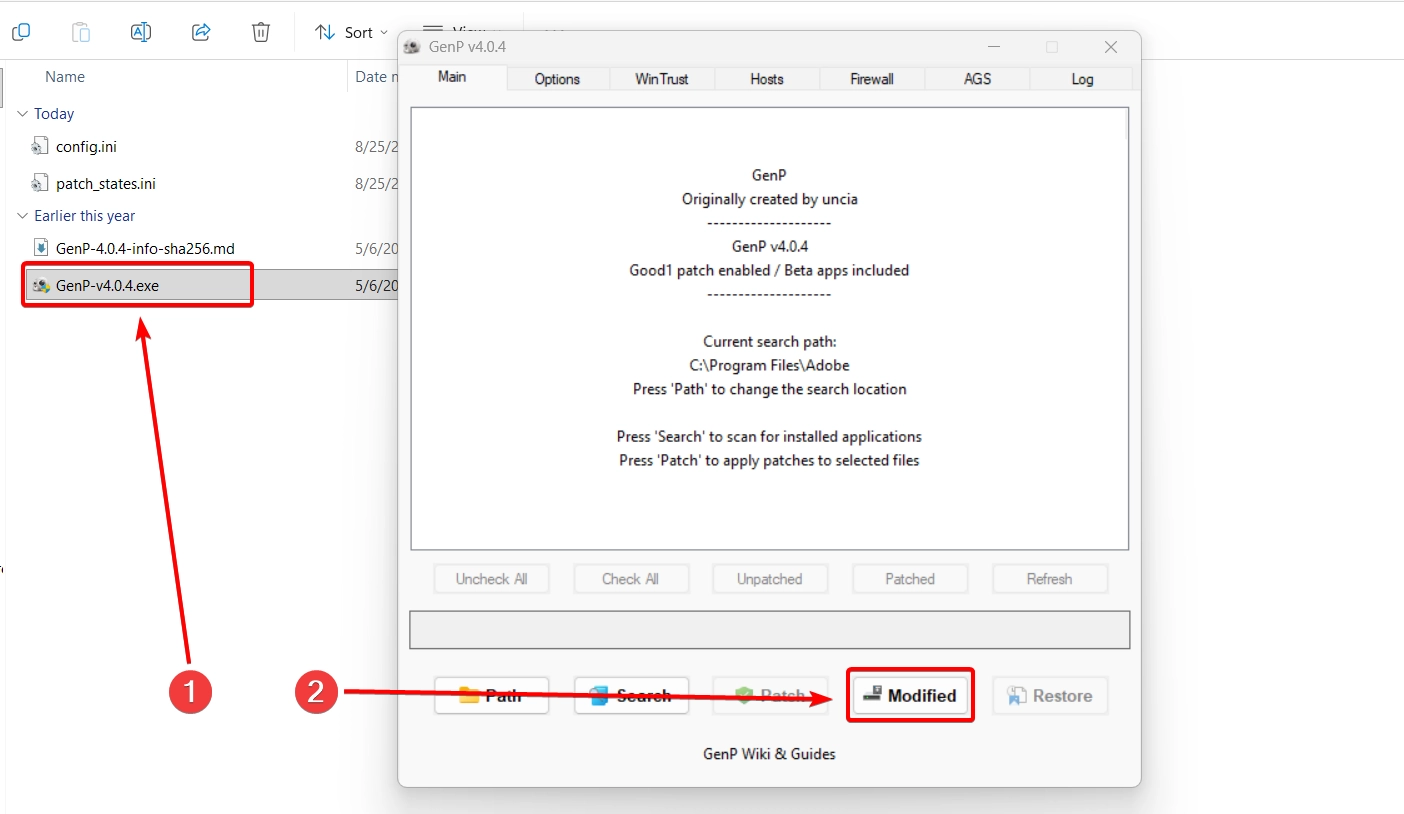Screen dimensions: 1404x814
Task: Click the patch_states.ini file icon
Action: (x=40, y=184)
